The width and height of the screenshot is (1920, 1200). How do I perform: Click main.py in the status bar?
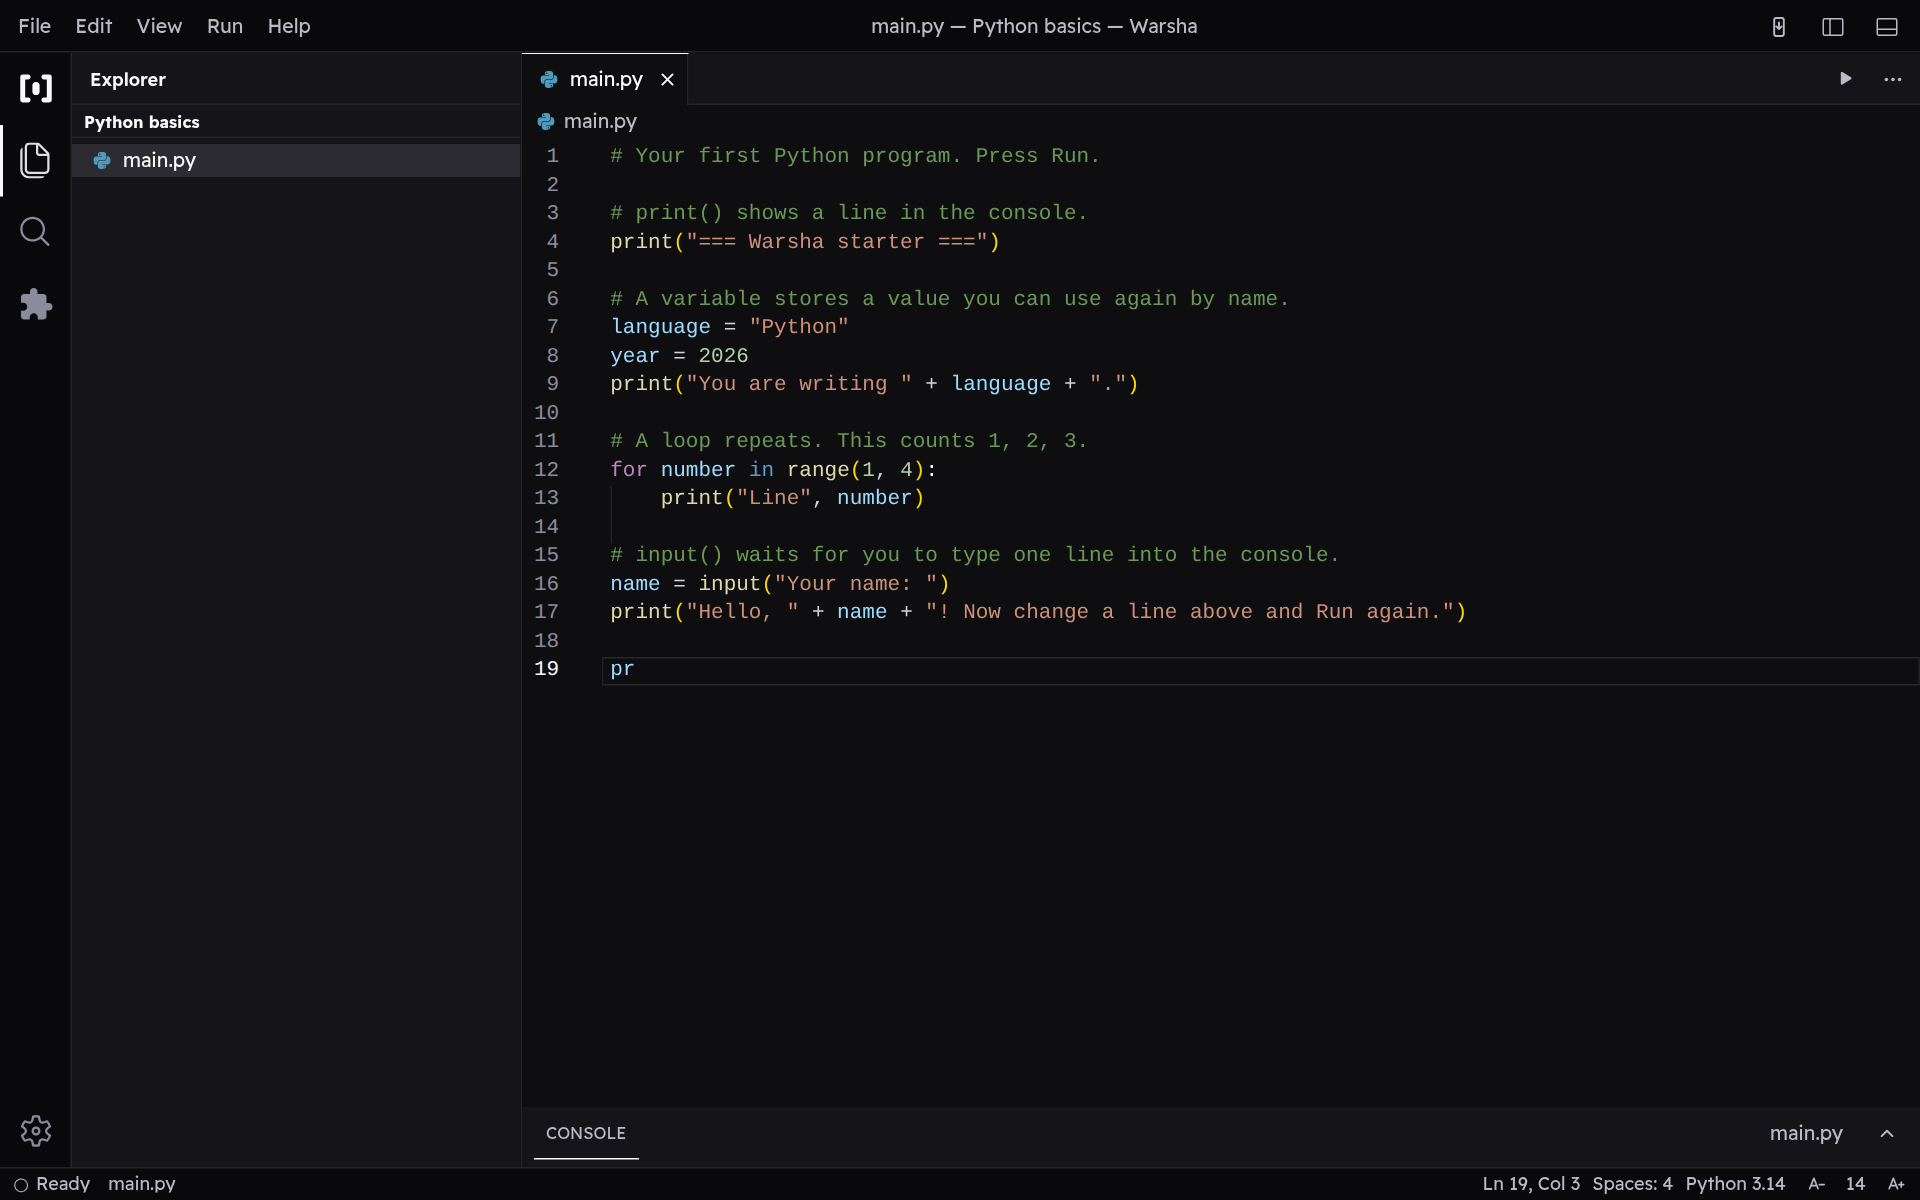[x=142, y=1184]
